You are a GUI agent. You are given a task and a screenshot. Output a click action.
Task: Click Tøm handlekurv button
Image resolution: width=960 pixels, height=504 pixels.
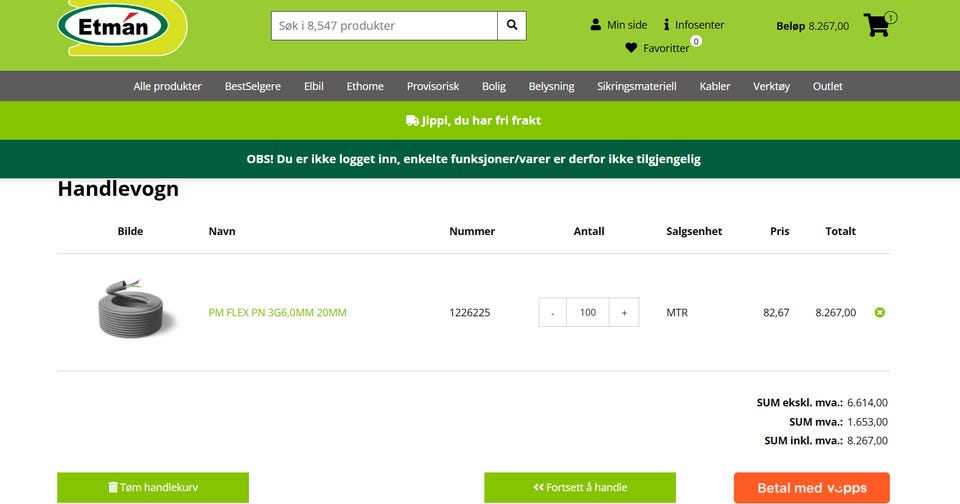(153, 487)
